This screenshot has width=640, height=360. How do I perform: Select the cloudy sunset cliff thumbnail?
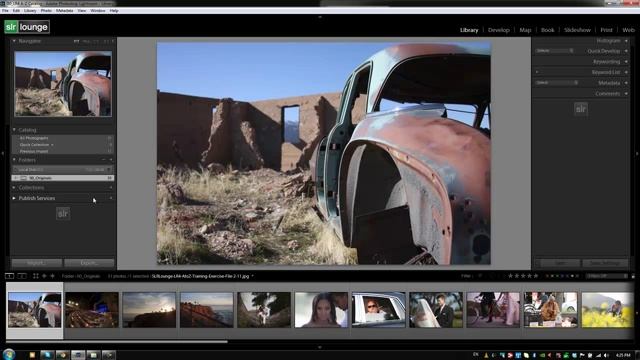pos(149,310)
